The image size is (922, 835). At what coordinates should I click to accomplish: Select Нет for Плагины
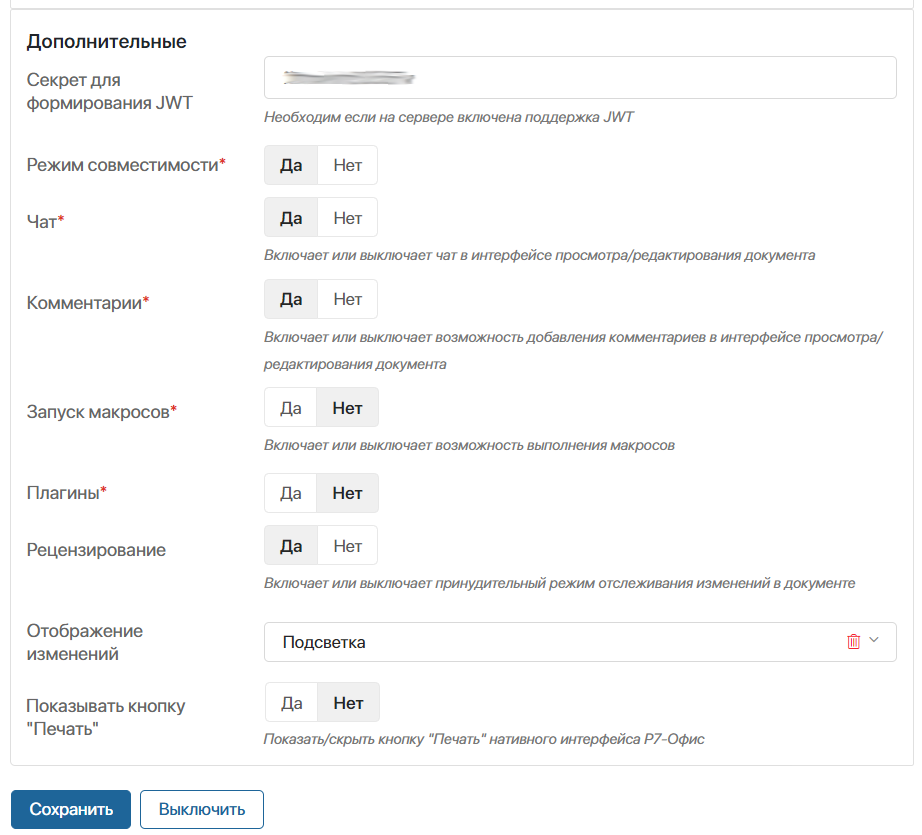(348, 493)
